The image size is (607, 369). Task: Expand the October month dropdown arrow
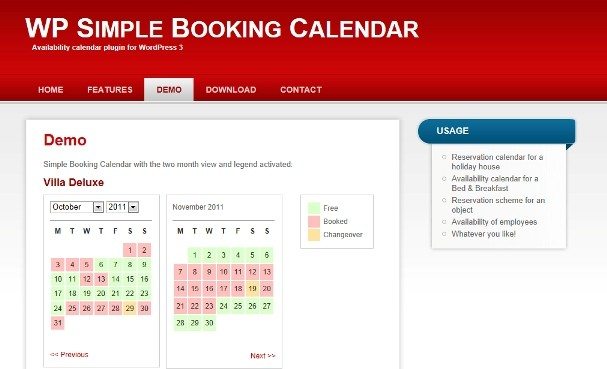coord(98,207)
